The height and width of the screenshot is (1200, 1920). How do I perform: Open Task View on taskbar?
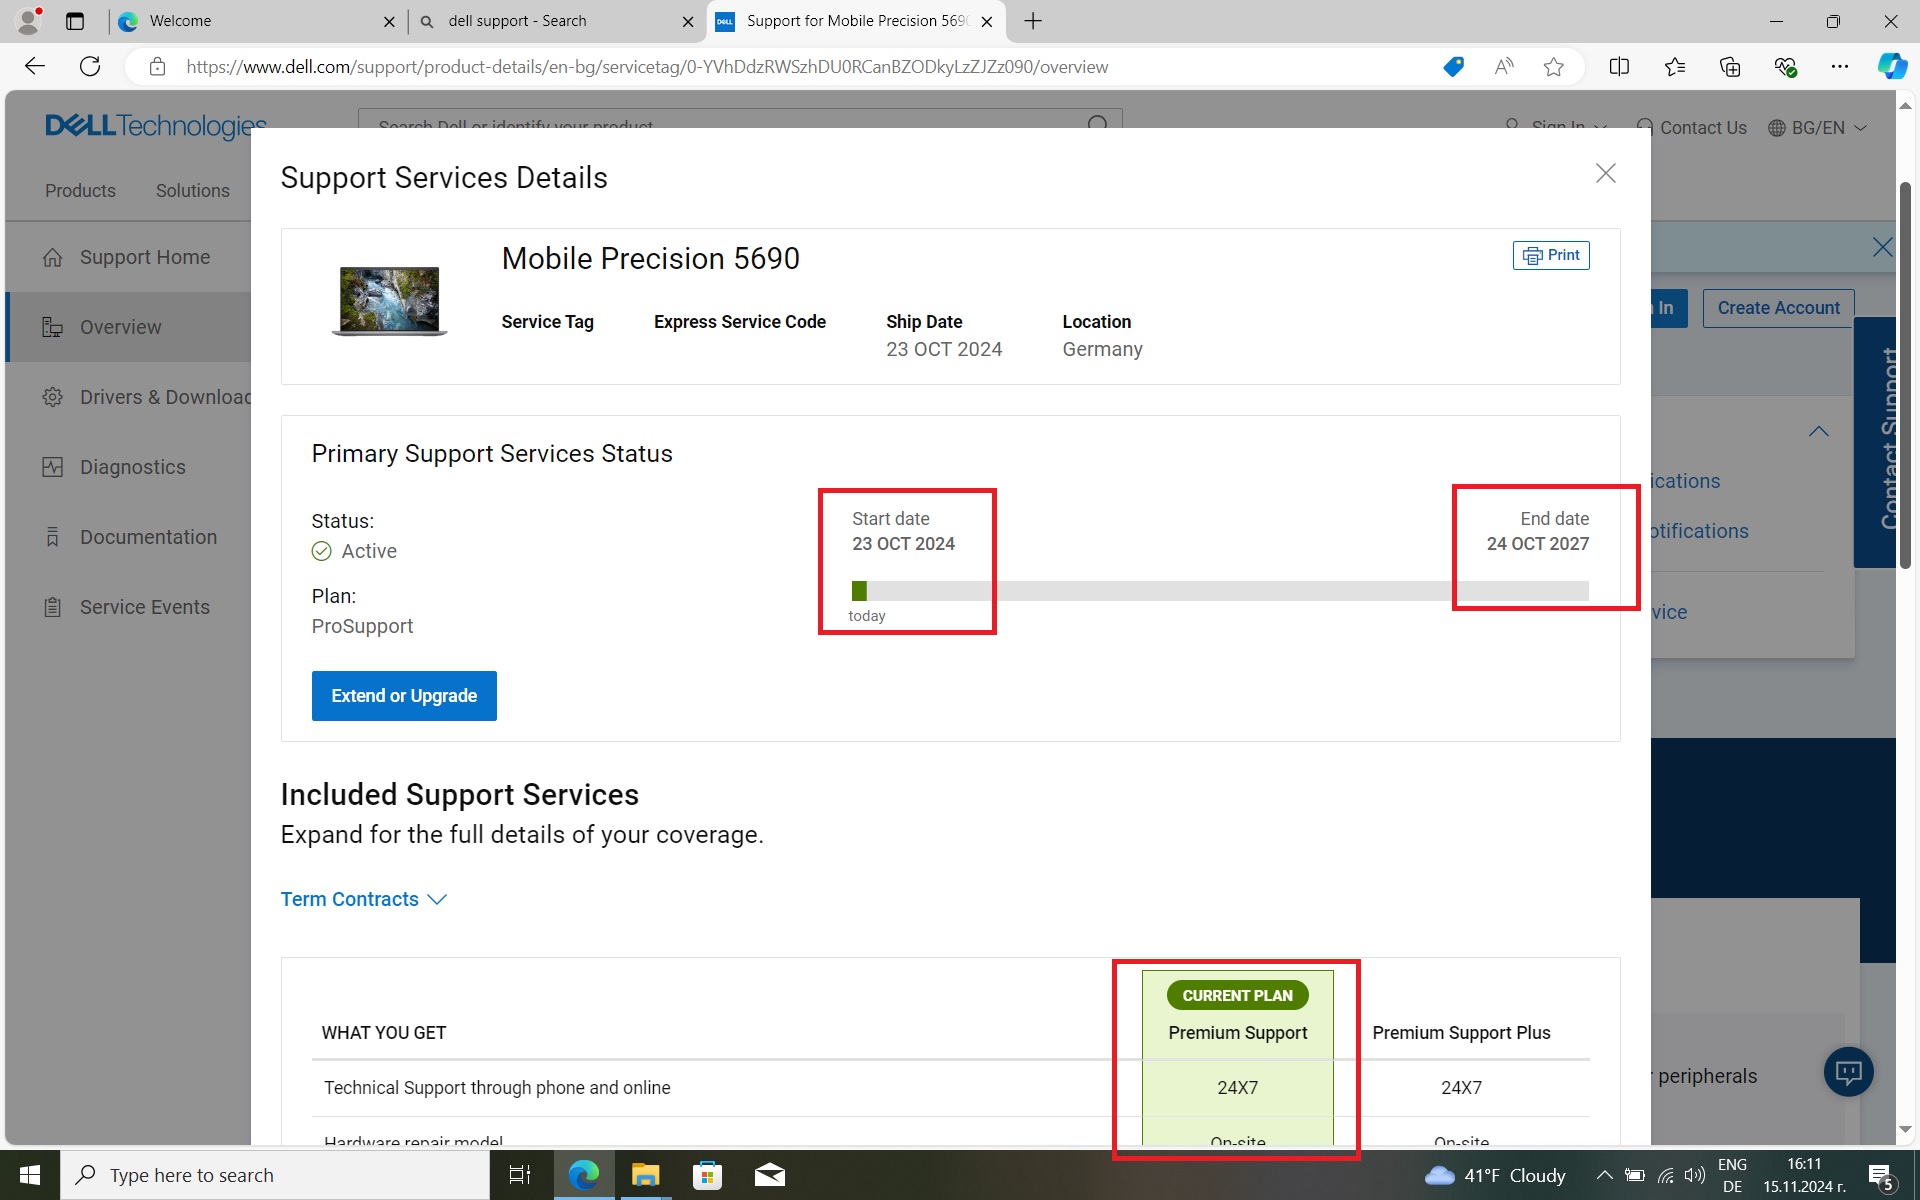tap(520, 1175)
